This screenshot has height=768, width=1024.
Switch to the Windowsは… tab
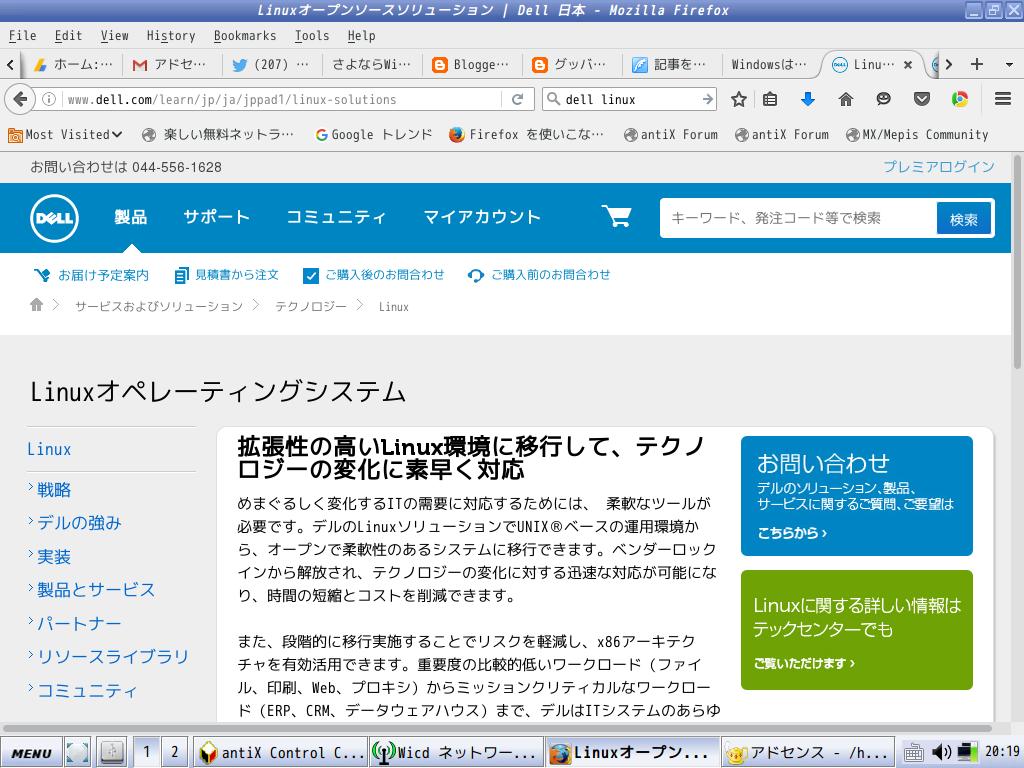point(769,64)
